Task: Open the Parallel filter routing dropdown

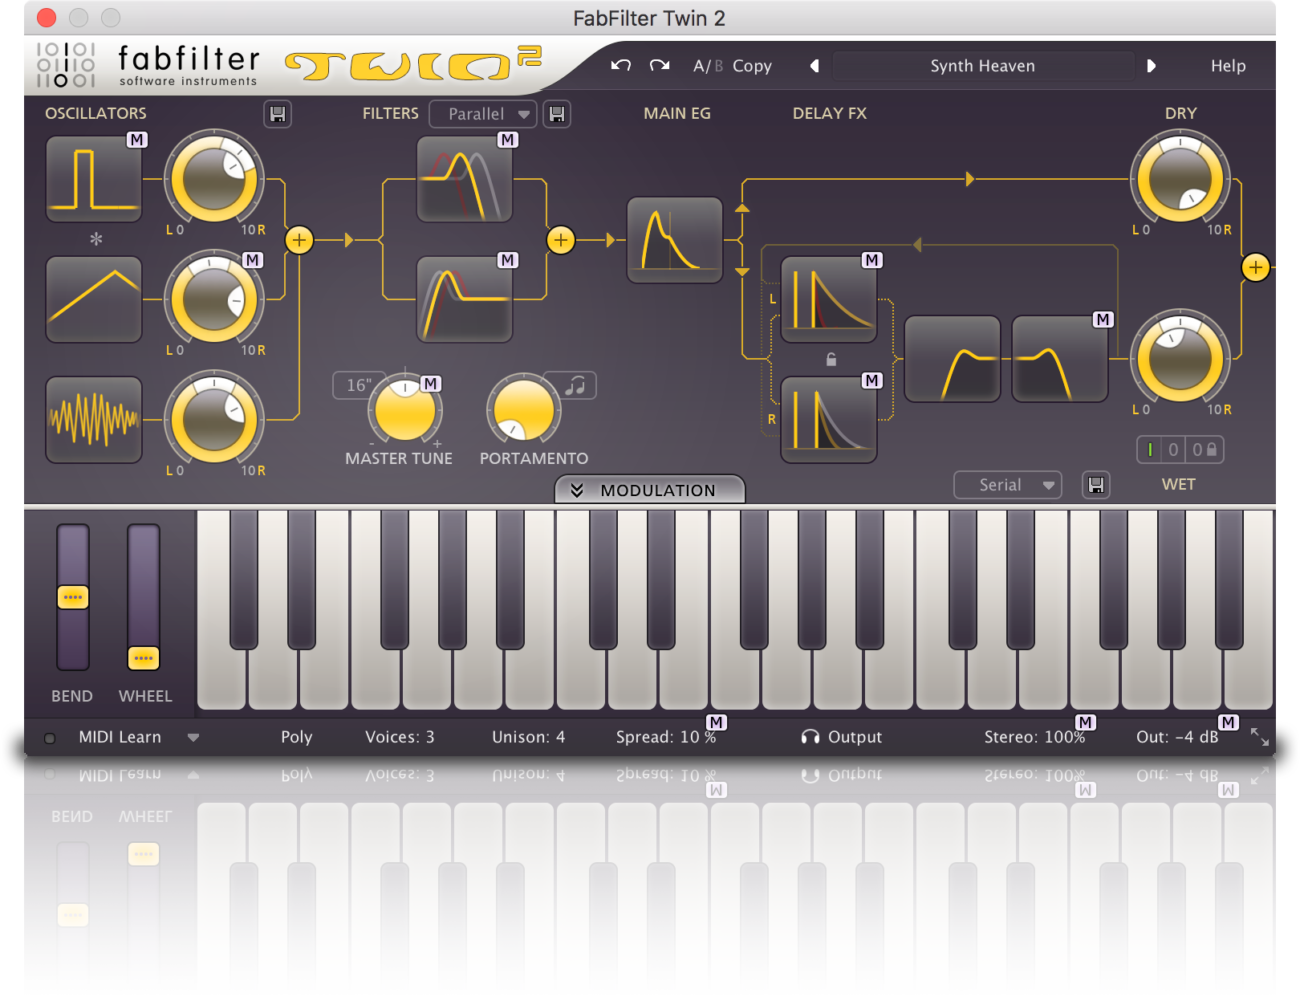Action: pos(483,114)
